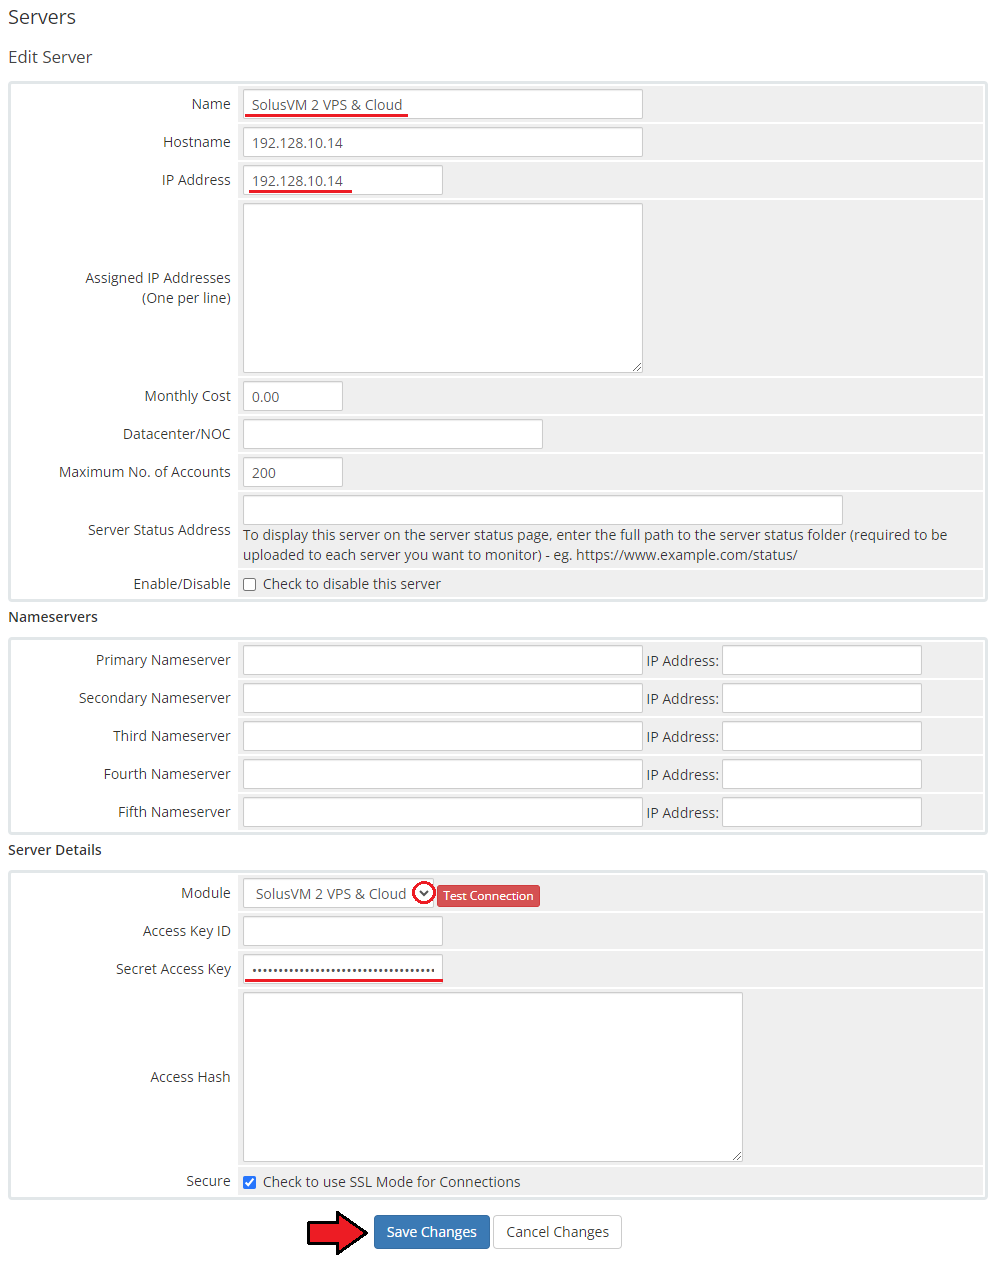Save the server with Save Changes
The width and height of the screenshot is (998, 1262).
pos(432,1232)
